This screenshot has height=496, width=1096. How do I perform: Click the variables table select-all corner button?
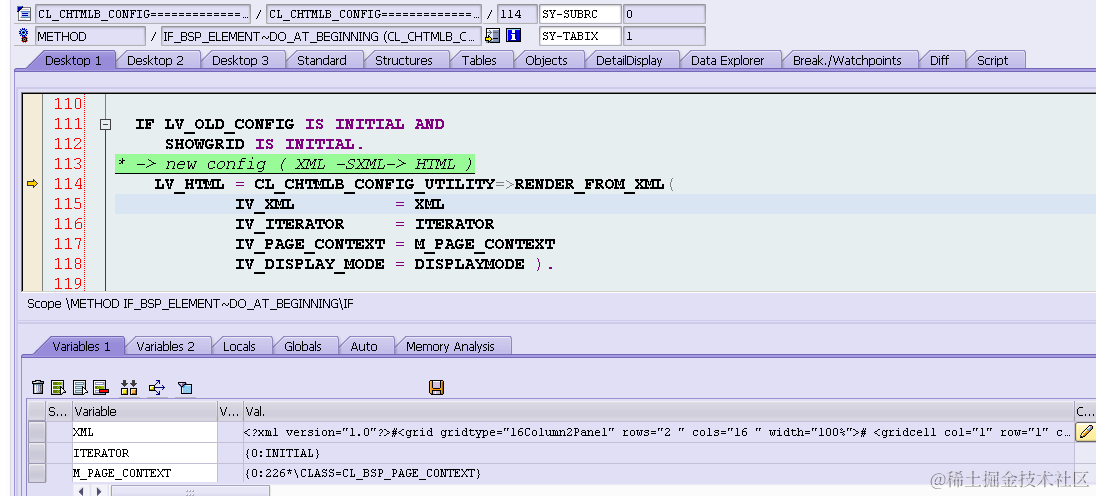36,411
